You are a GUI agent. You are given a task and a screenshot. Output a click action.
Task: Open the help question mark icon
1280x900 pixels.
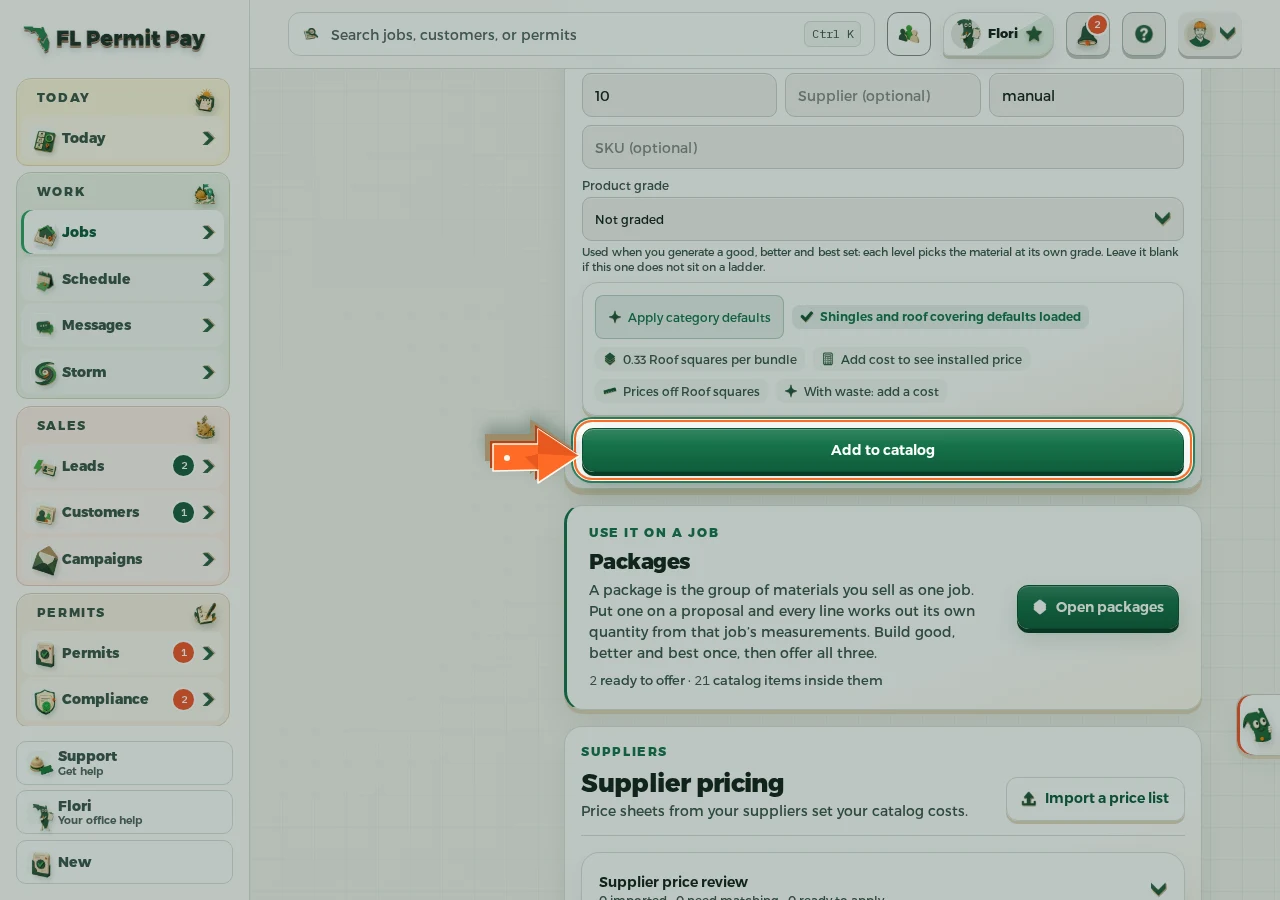[1143, 34]
